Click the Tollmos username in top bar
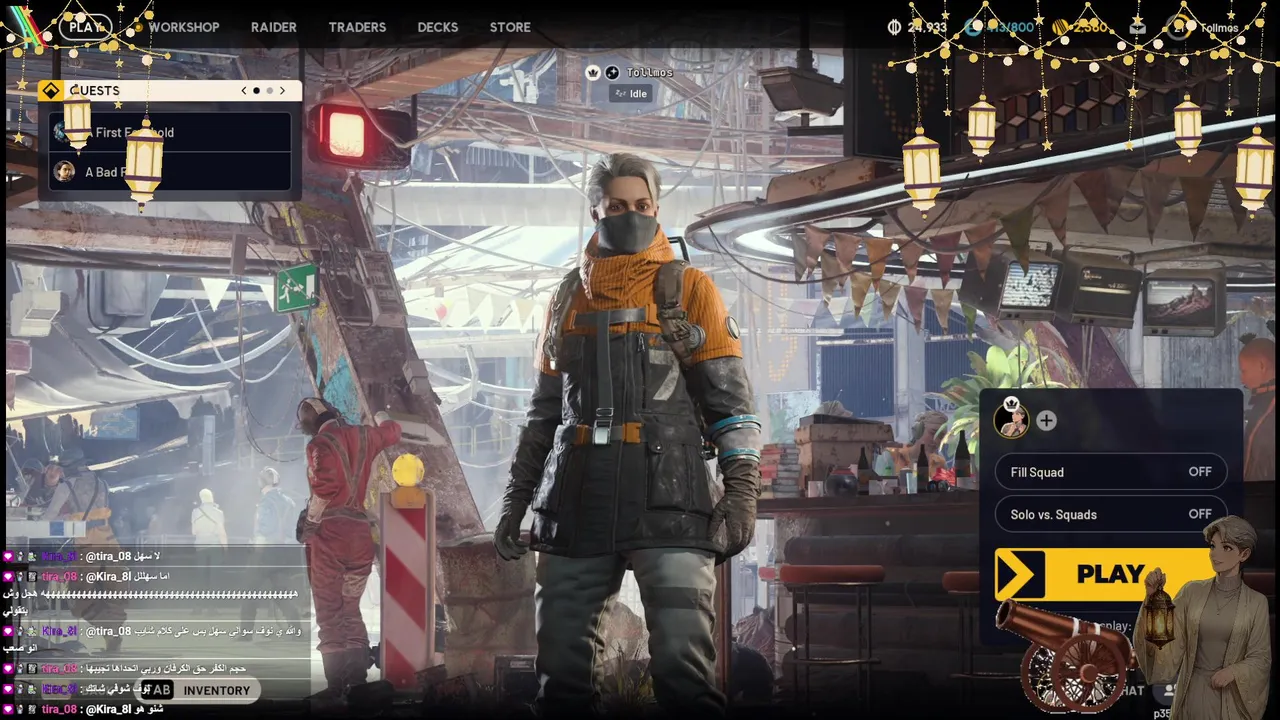 [x=1219, y=28]
